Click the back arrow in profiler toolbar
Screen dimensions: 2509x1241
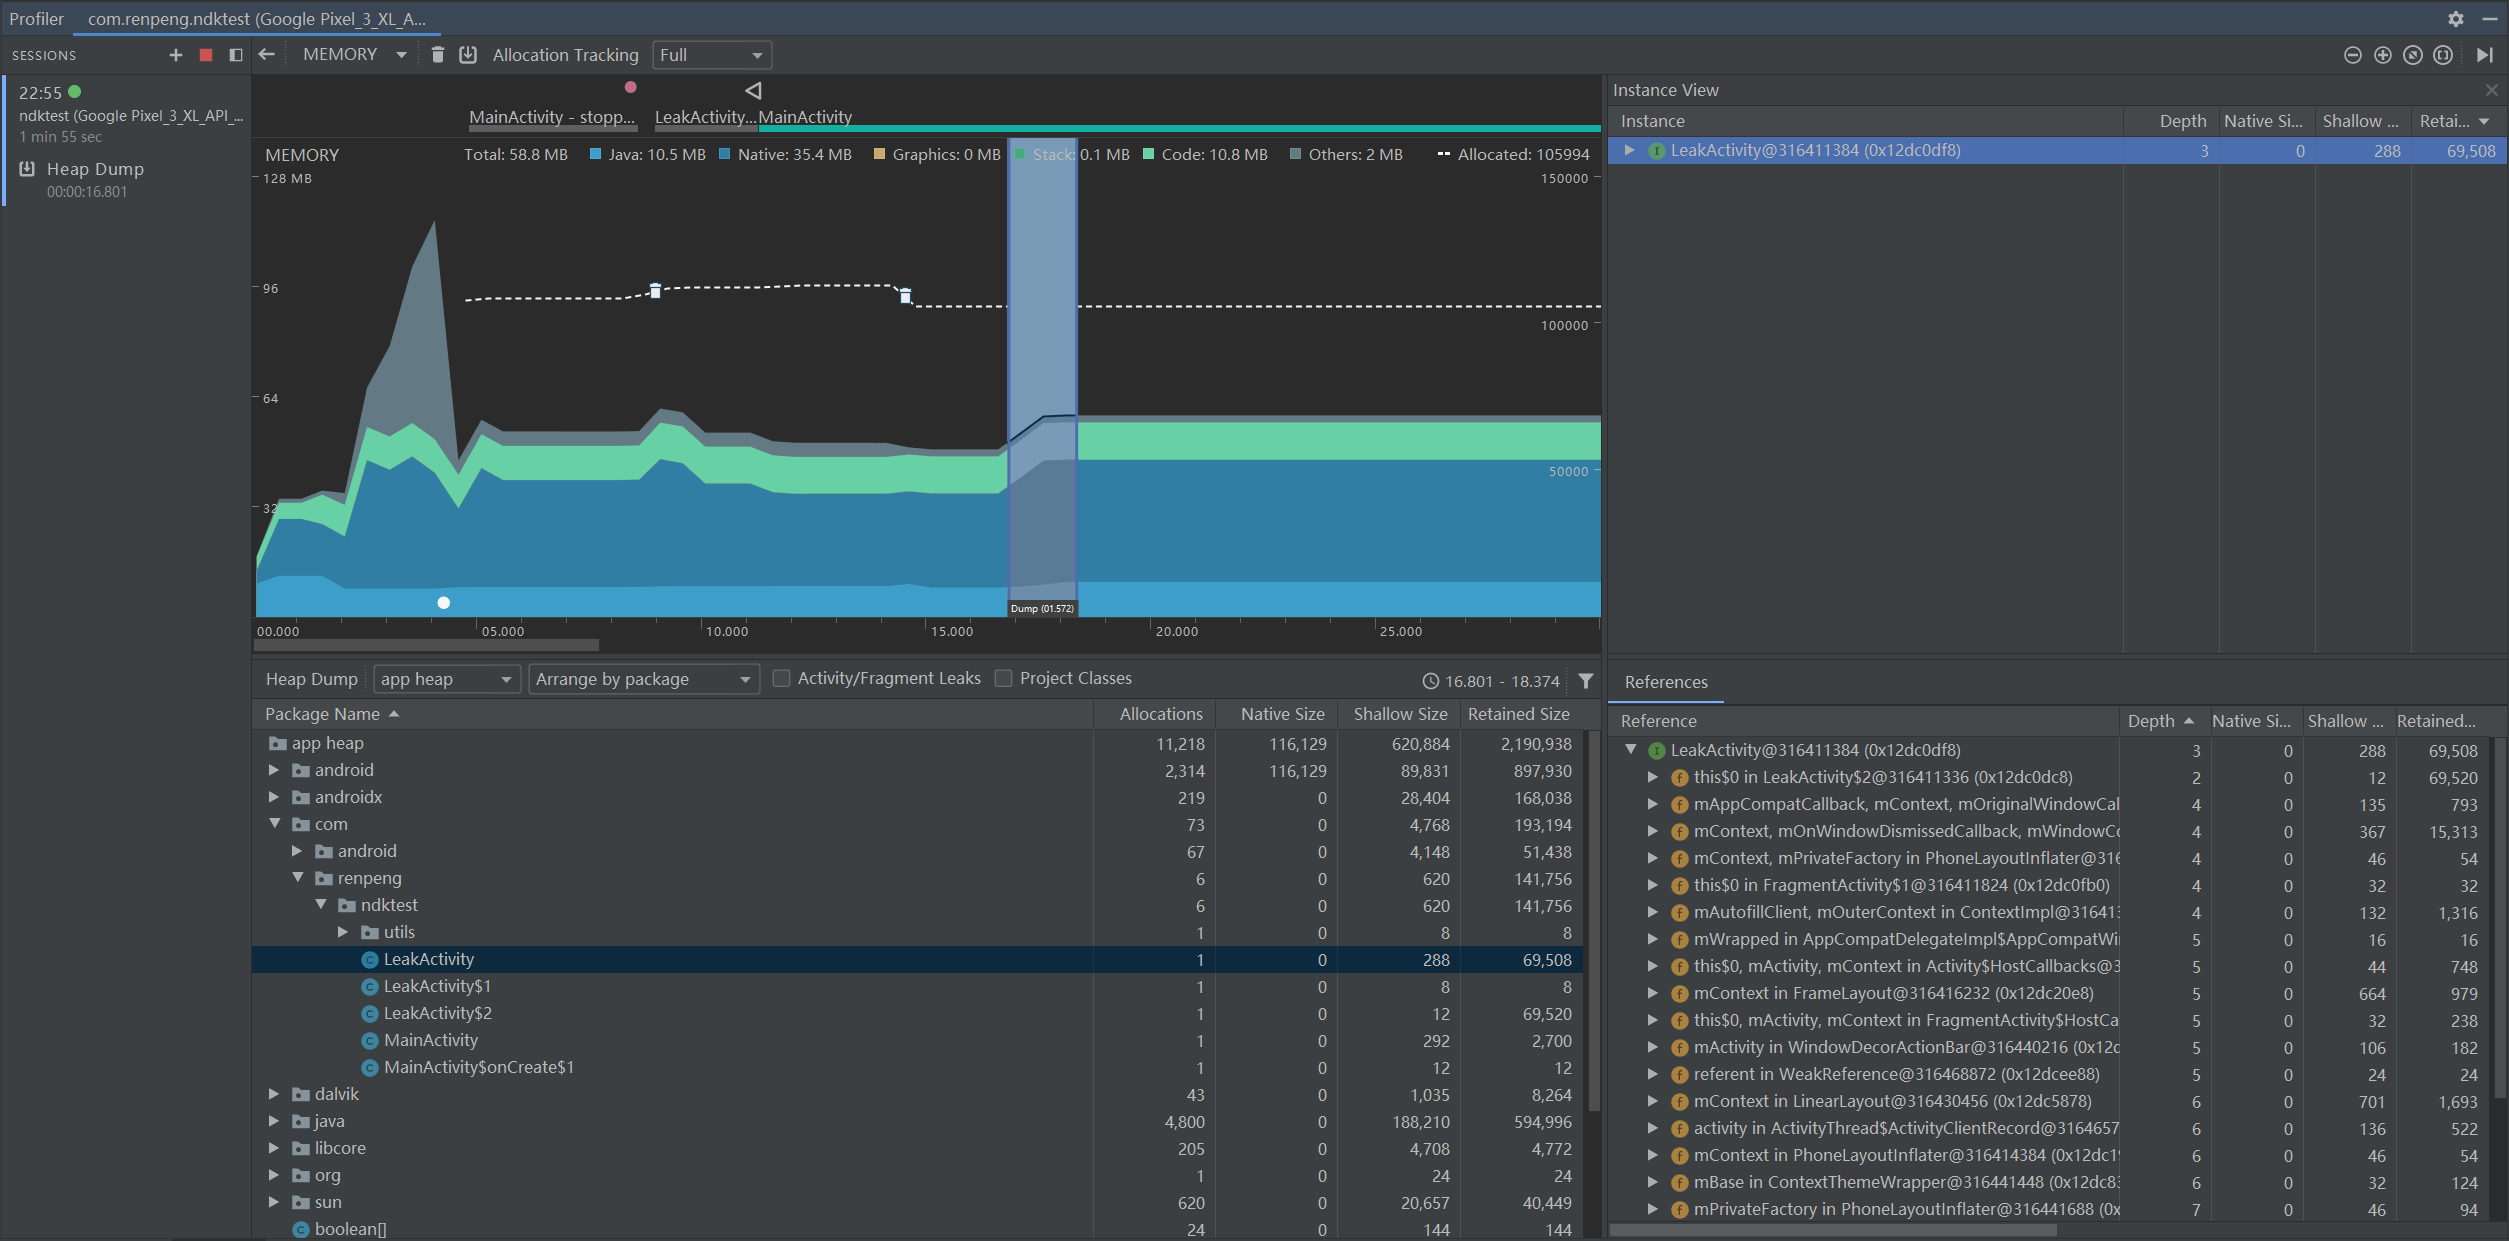point(266,55)
